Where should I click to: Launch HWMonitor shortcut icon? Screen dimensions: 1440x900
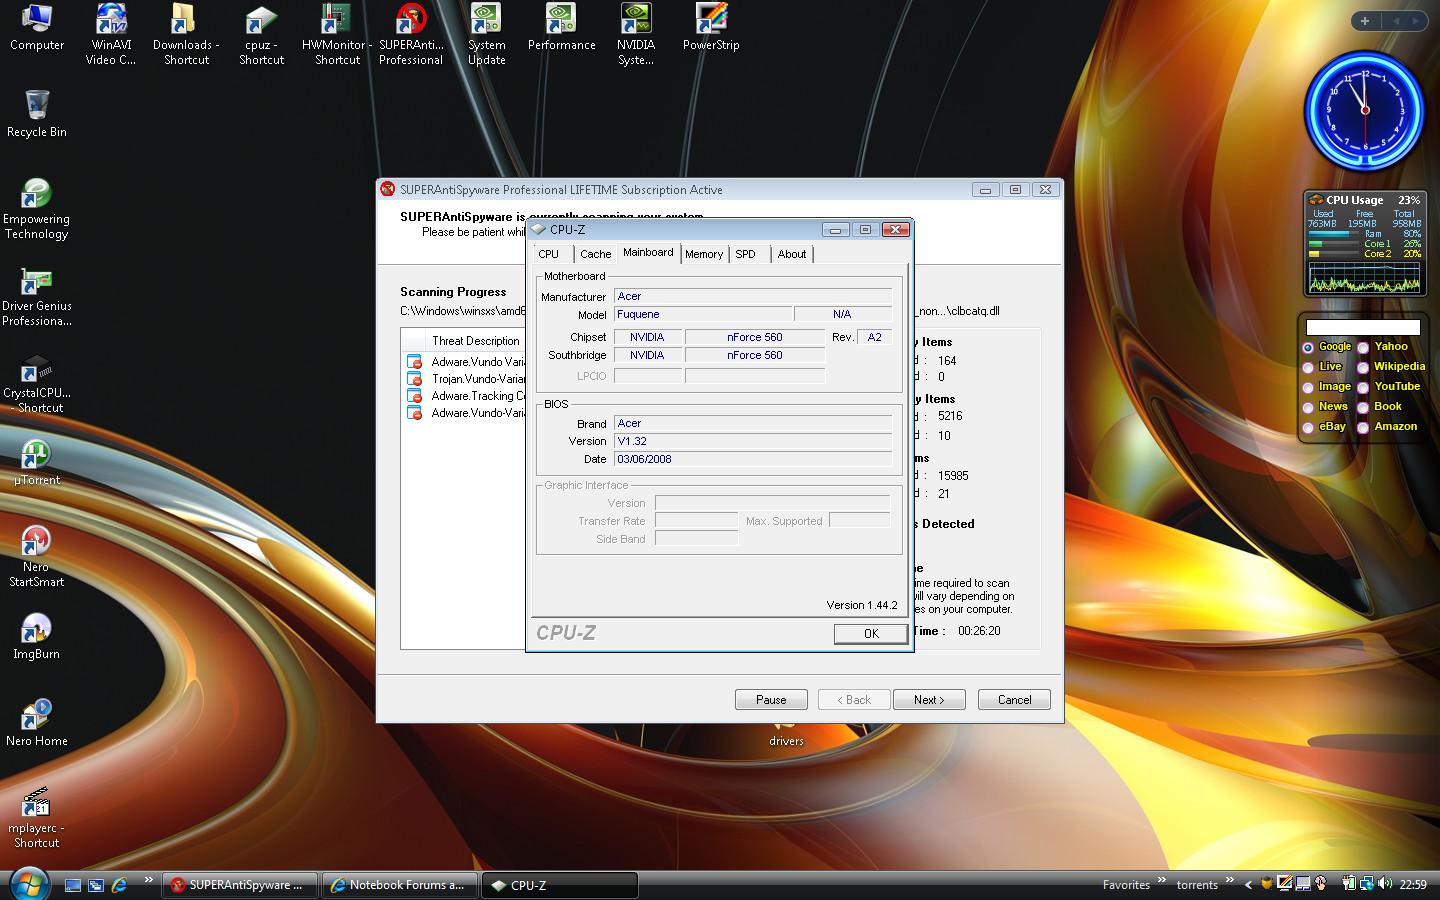click(x=337, y=34)
